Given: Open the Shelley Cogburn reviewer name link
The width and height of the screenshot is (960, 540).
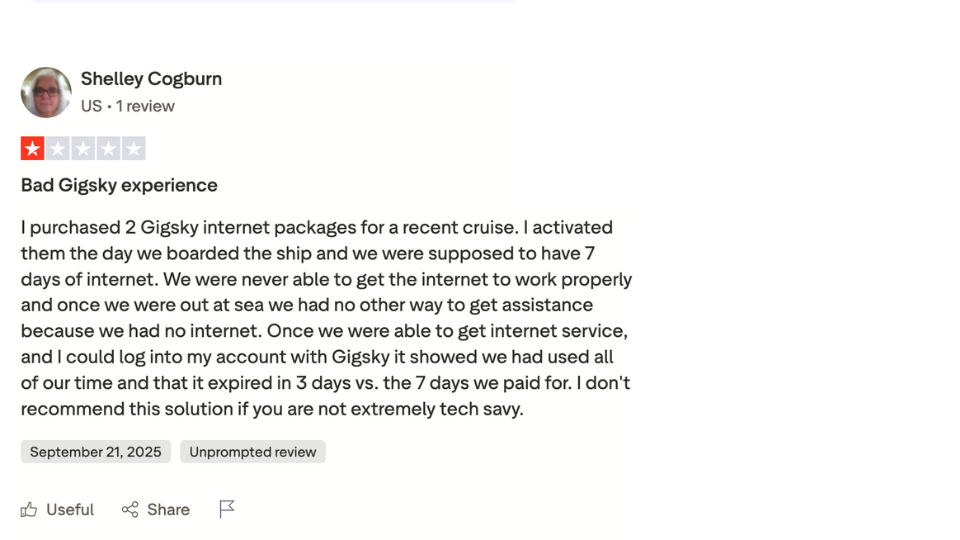Looking at the screenshot, I should click(x=151, y=79).
